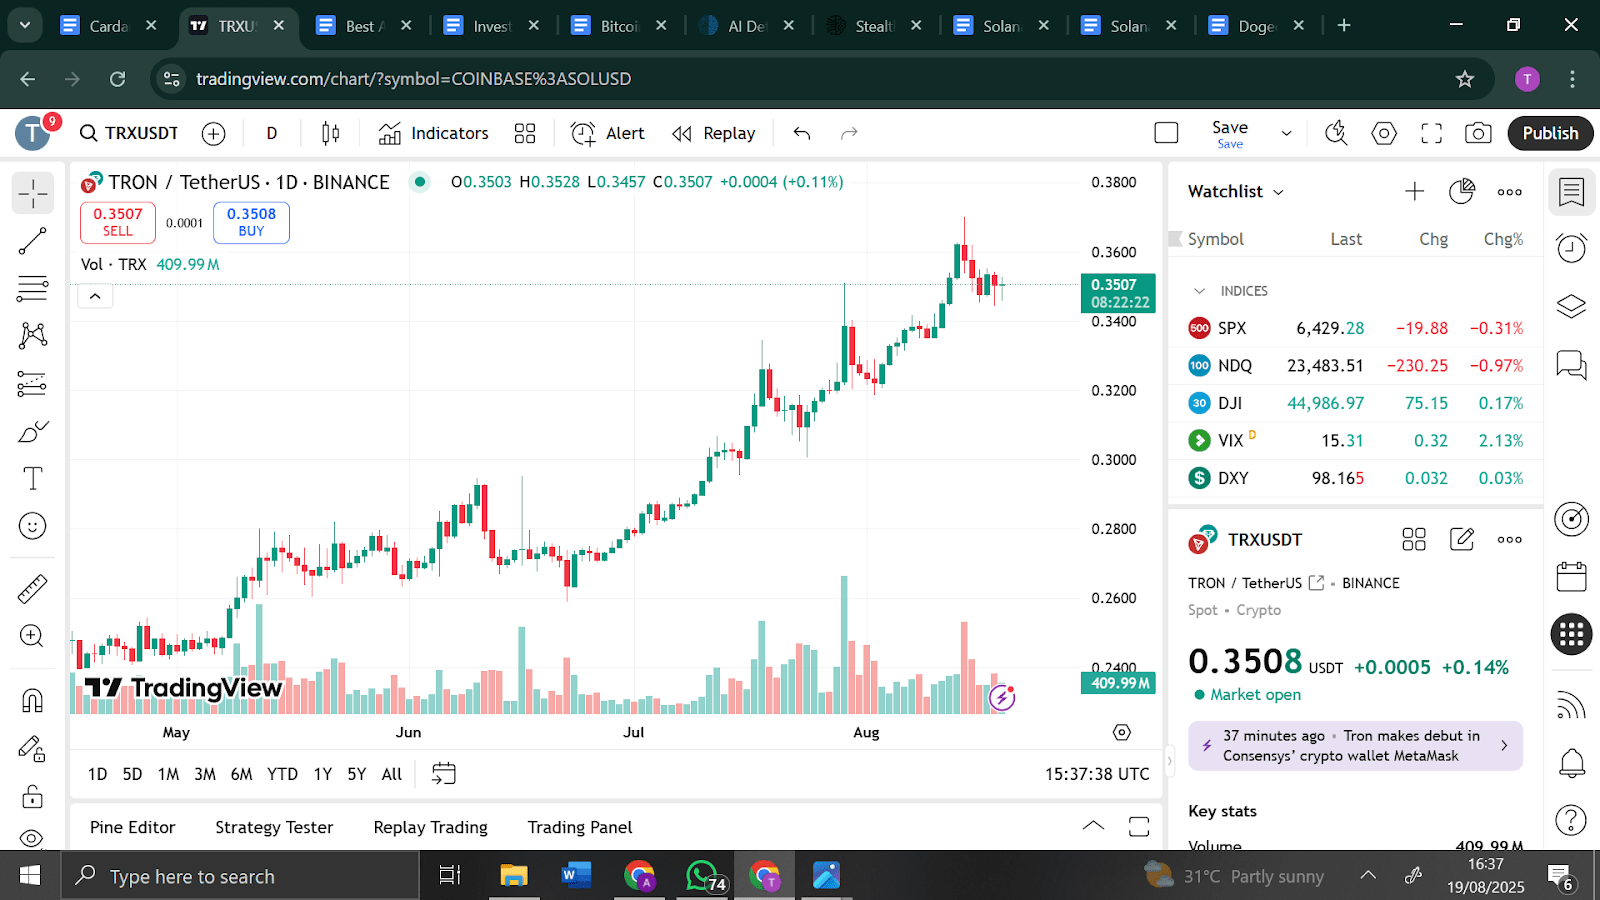
Task: Toggle stay in drawing mode
Action: (33, 748)
